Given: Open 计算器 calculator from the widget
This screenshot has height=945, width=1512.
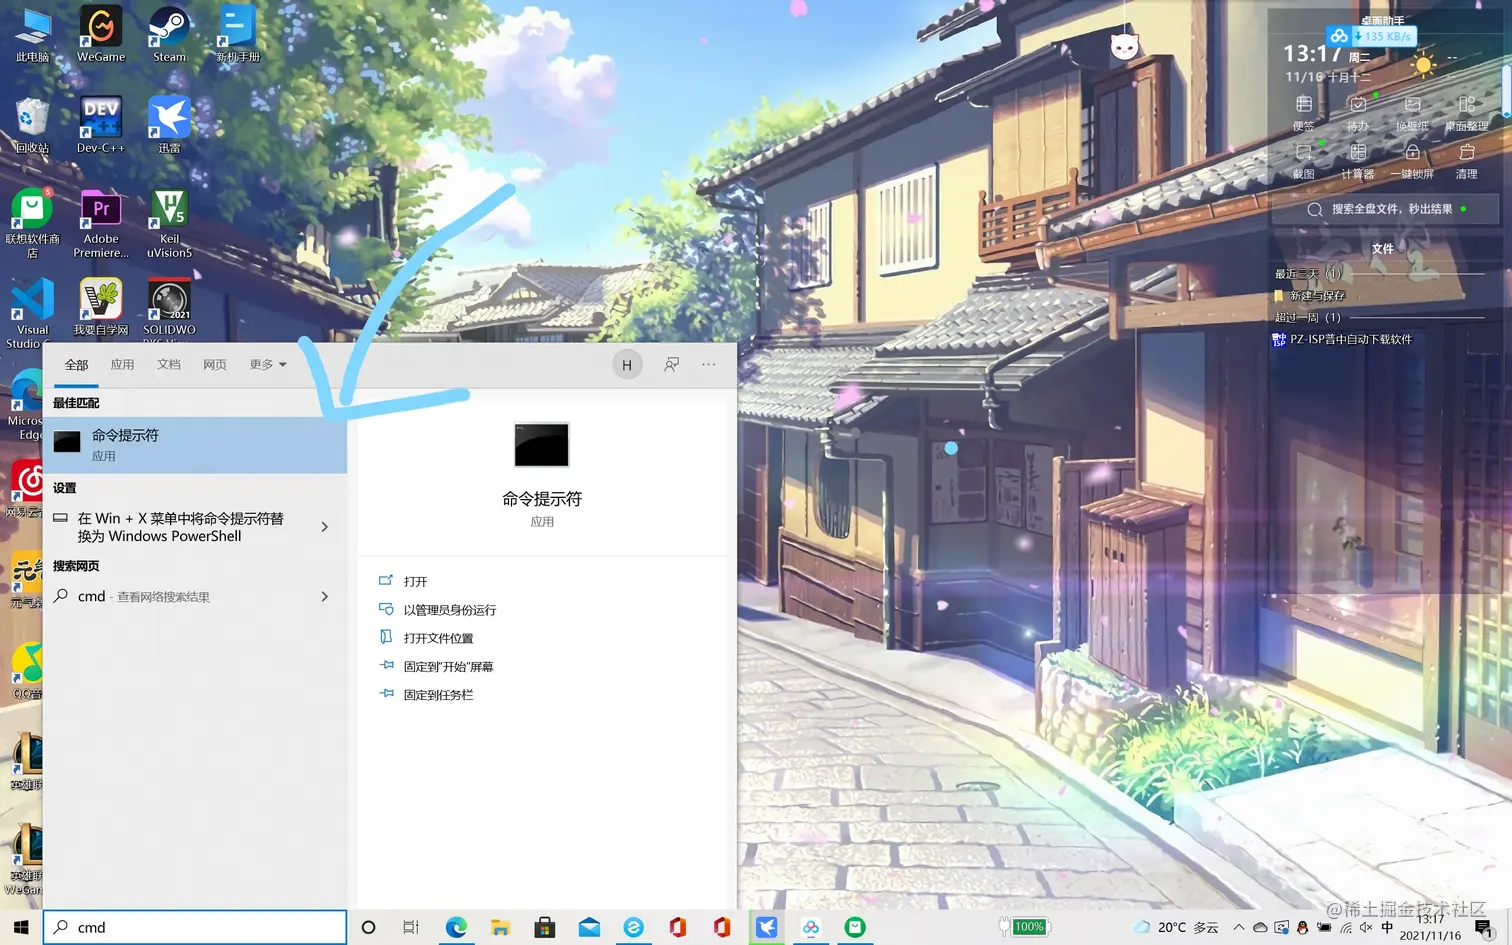Looking at the screenshot, I should pyautogui.click(x=1357, y=161).
